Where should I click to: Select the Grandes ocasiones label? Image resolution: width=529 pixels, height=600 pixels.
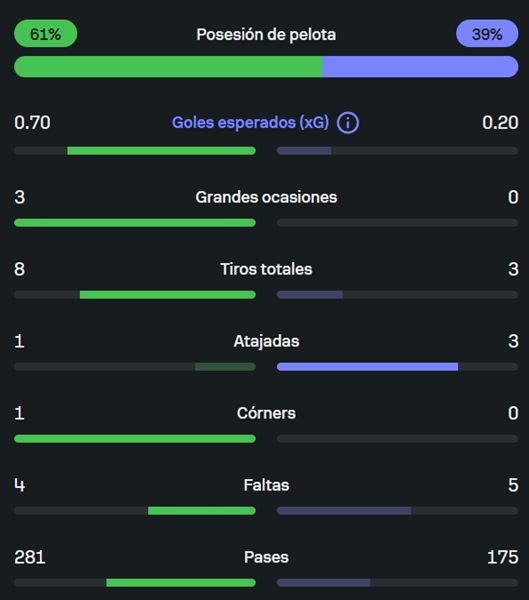point(266,197)
